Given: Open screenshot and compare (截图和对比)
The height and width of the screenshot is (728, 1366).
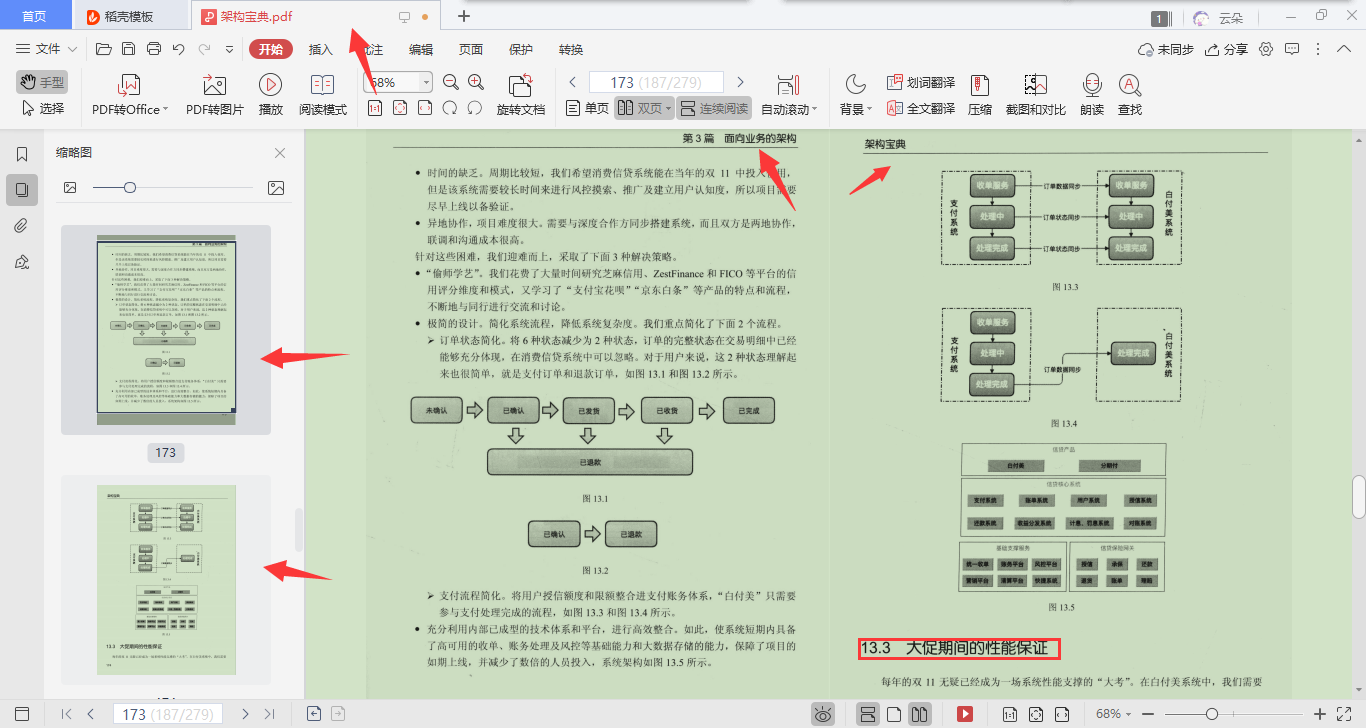Looking at the screenshot, I should click(x=1035, y=96).
